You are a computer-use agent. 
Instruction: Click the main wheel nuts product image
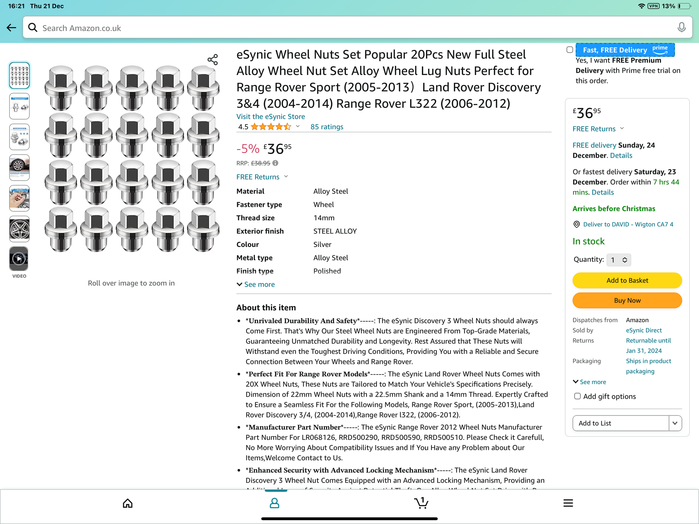coord(132,158)
